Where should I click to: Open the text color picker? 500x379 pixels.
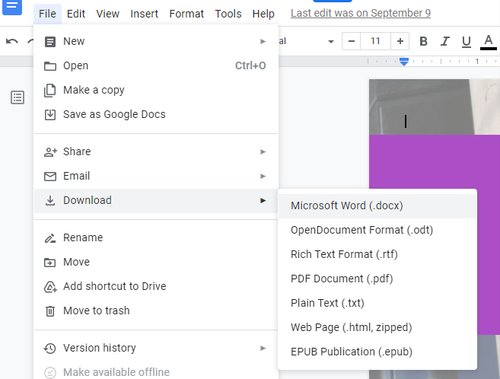[488, 42]
